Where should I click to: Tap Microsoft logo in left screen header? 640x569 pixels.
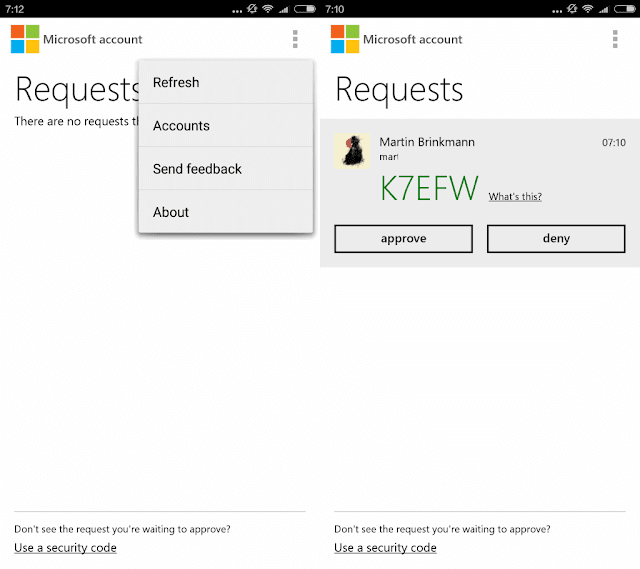click(25, 39)
